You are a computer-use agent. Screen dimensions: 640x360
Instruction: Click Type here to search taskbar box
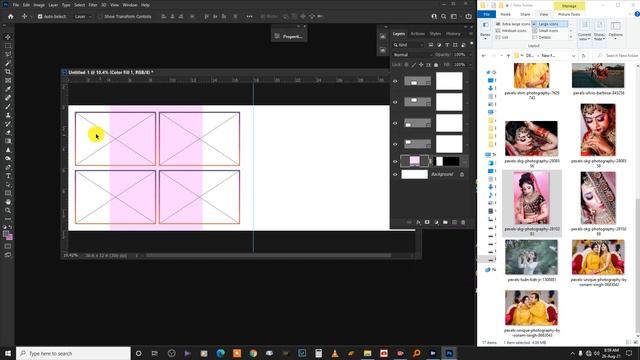(73, 353)
